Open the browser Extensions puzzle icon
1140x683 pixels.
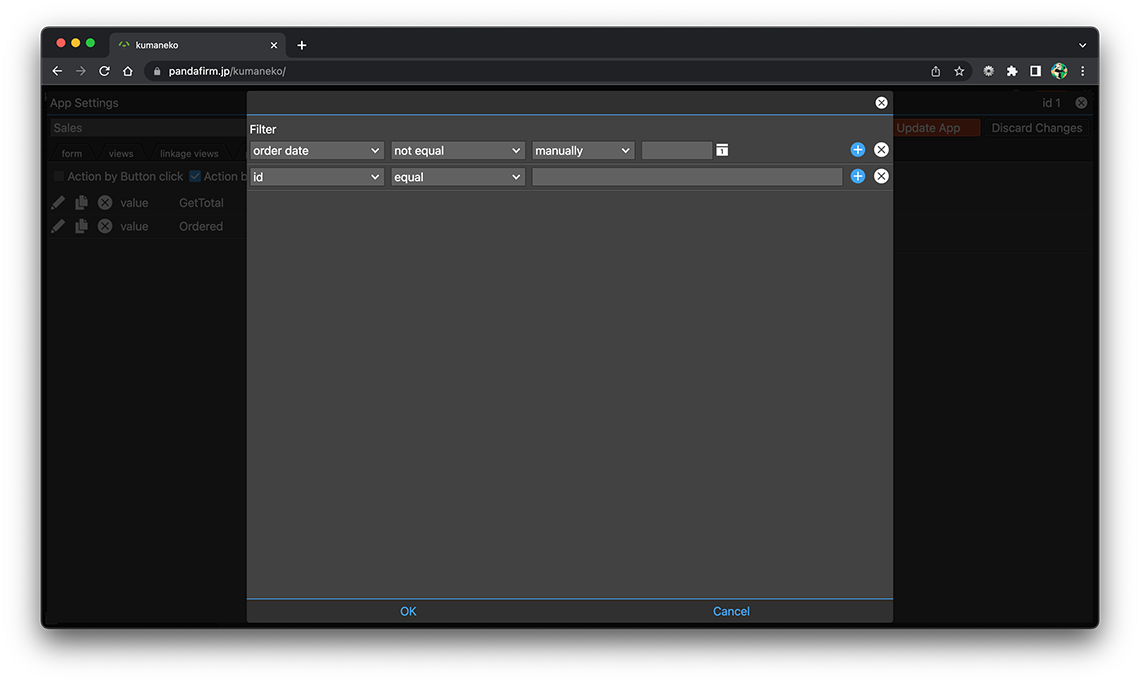(1012, 71)
